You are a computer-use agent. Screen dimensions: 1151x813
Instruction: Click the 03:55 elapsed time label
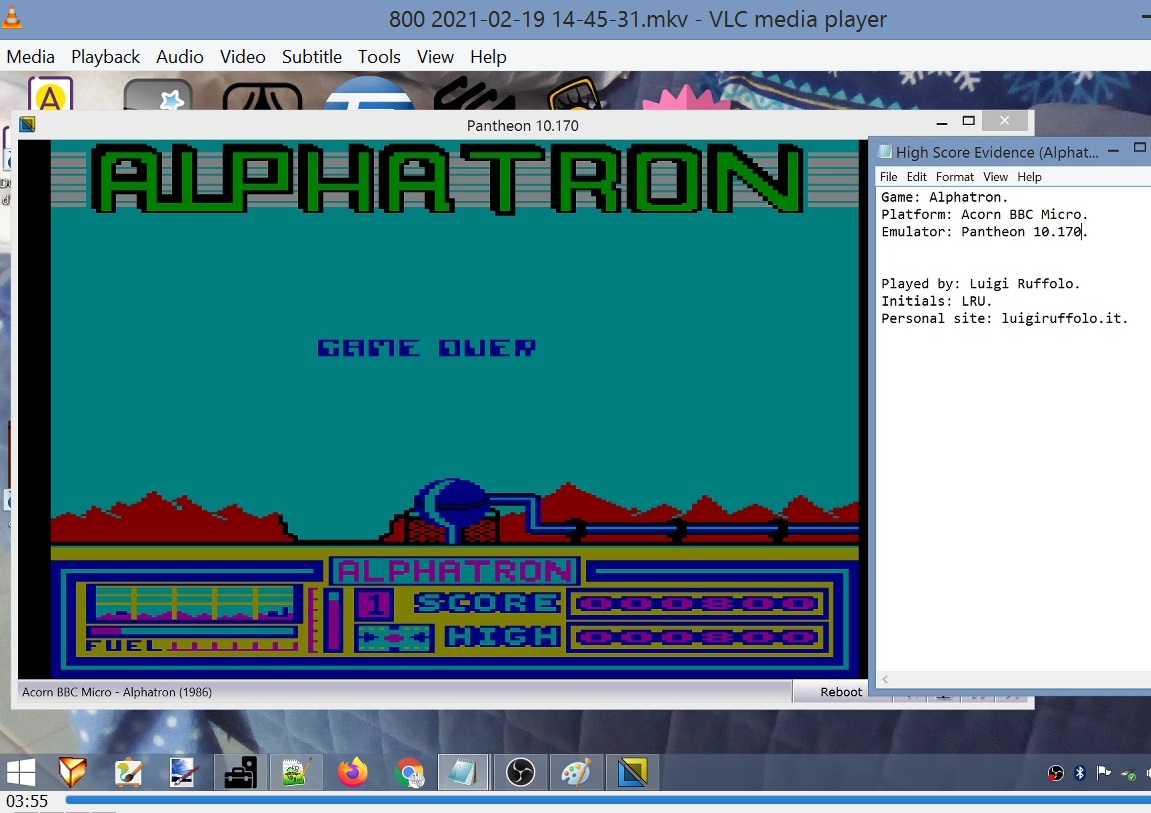tap(27, 801)
